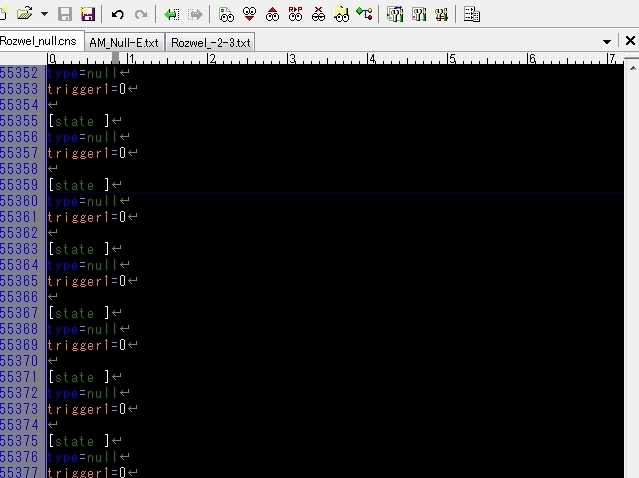Expand the recent files dropdown beside Open

[x=44, y=14]
